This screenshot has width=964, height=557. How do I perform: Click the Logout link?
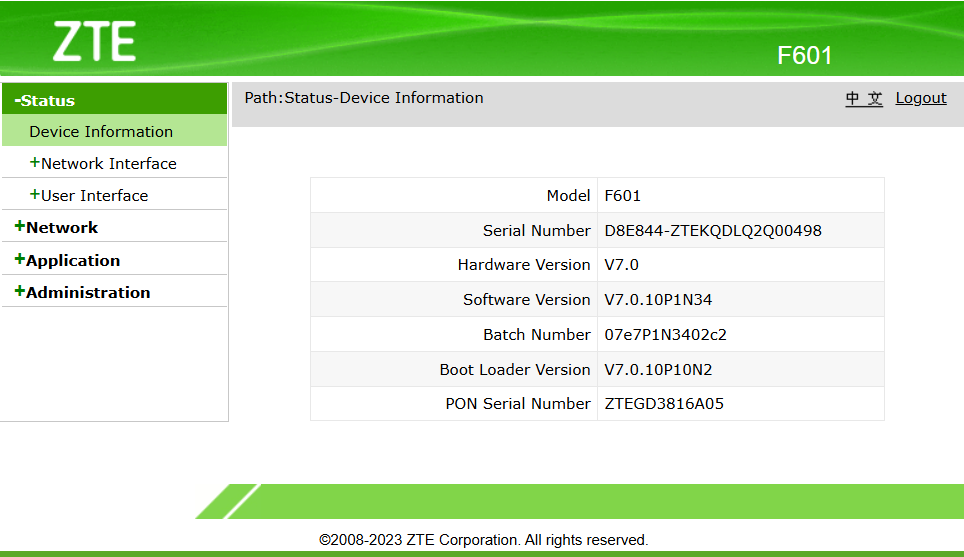[x=920, y=98]
